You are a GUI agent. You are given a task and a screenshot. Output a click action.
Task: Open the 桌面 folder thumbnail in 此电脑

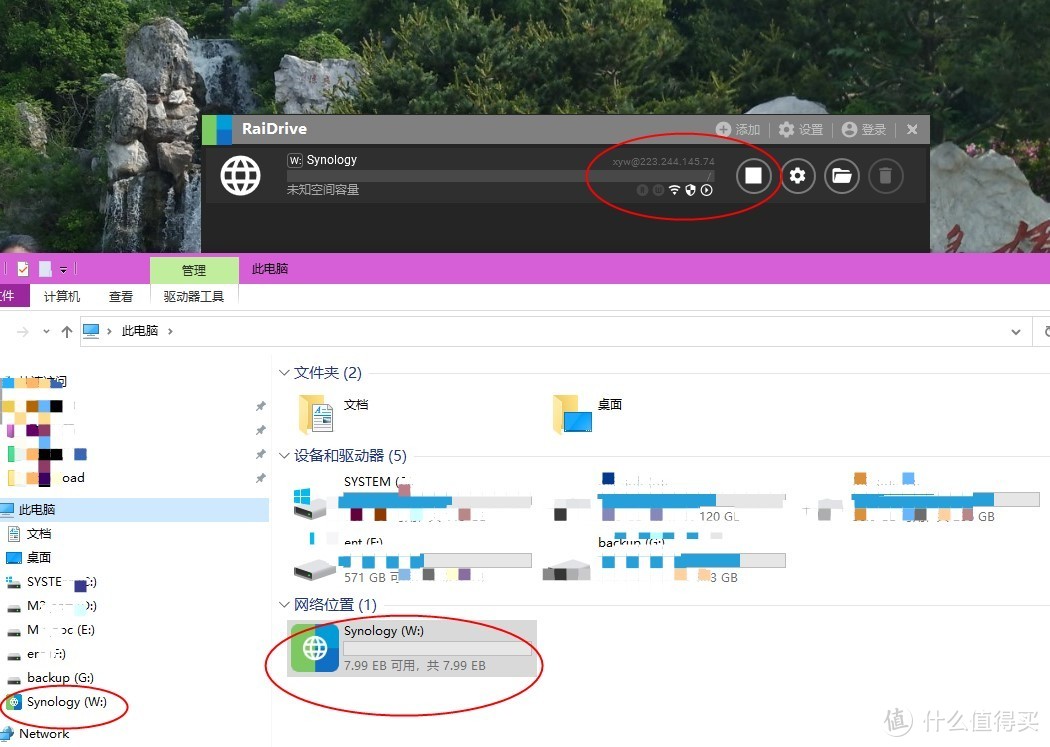[x=572, y=410]
